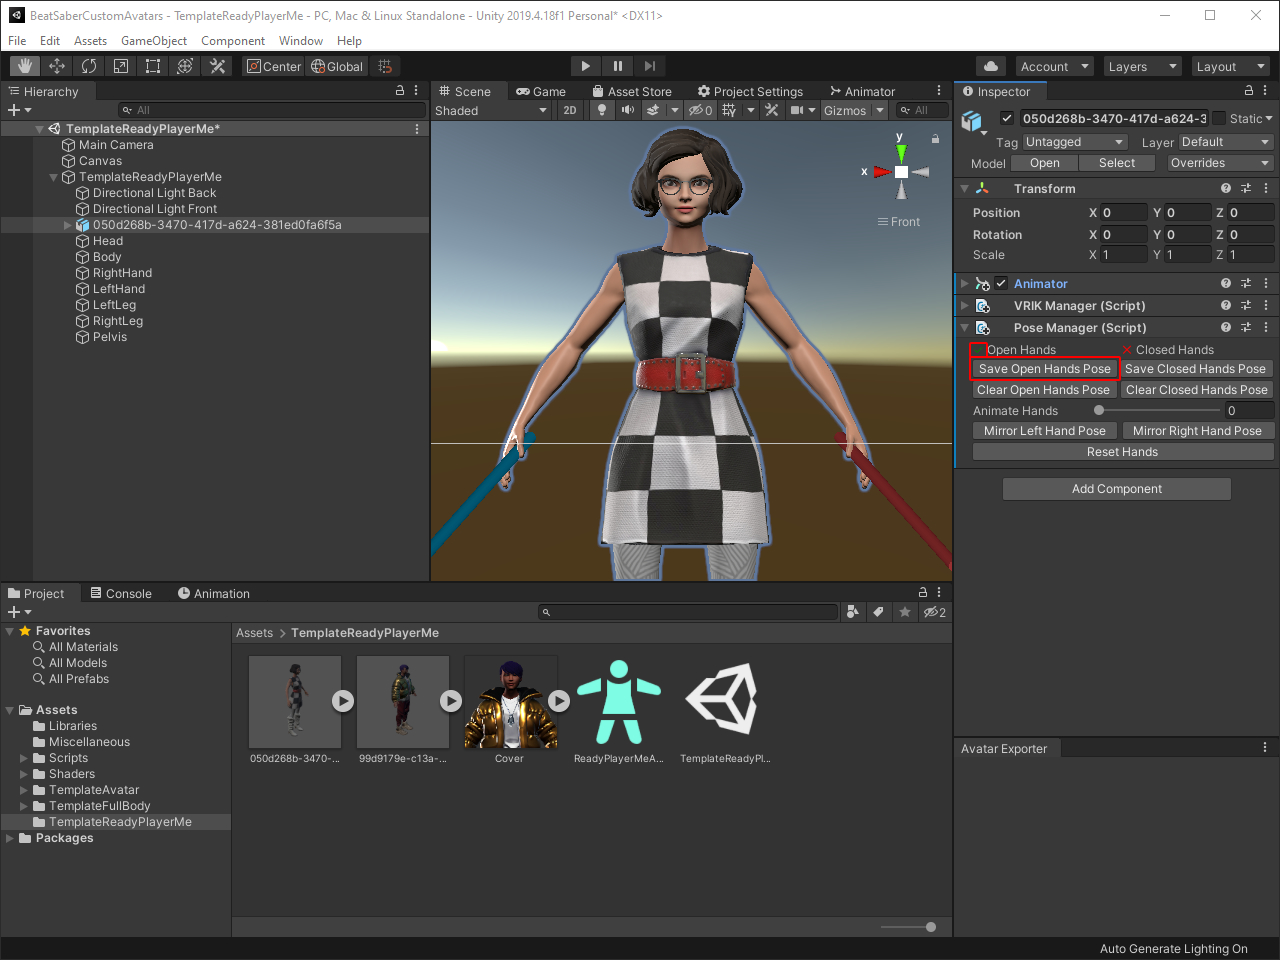Select the Scale tool
The height and width of the screenshot is (960, 1280).
121,66
